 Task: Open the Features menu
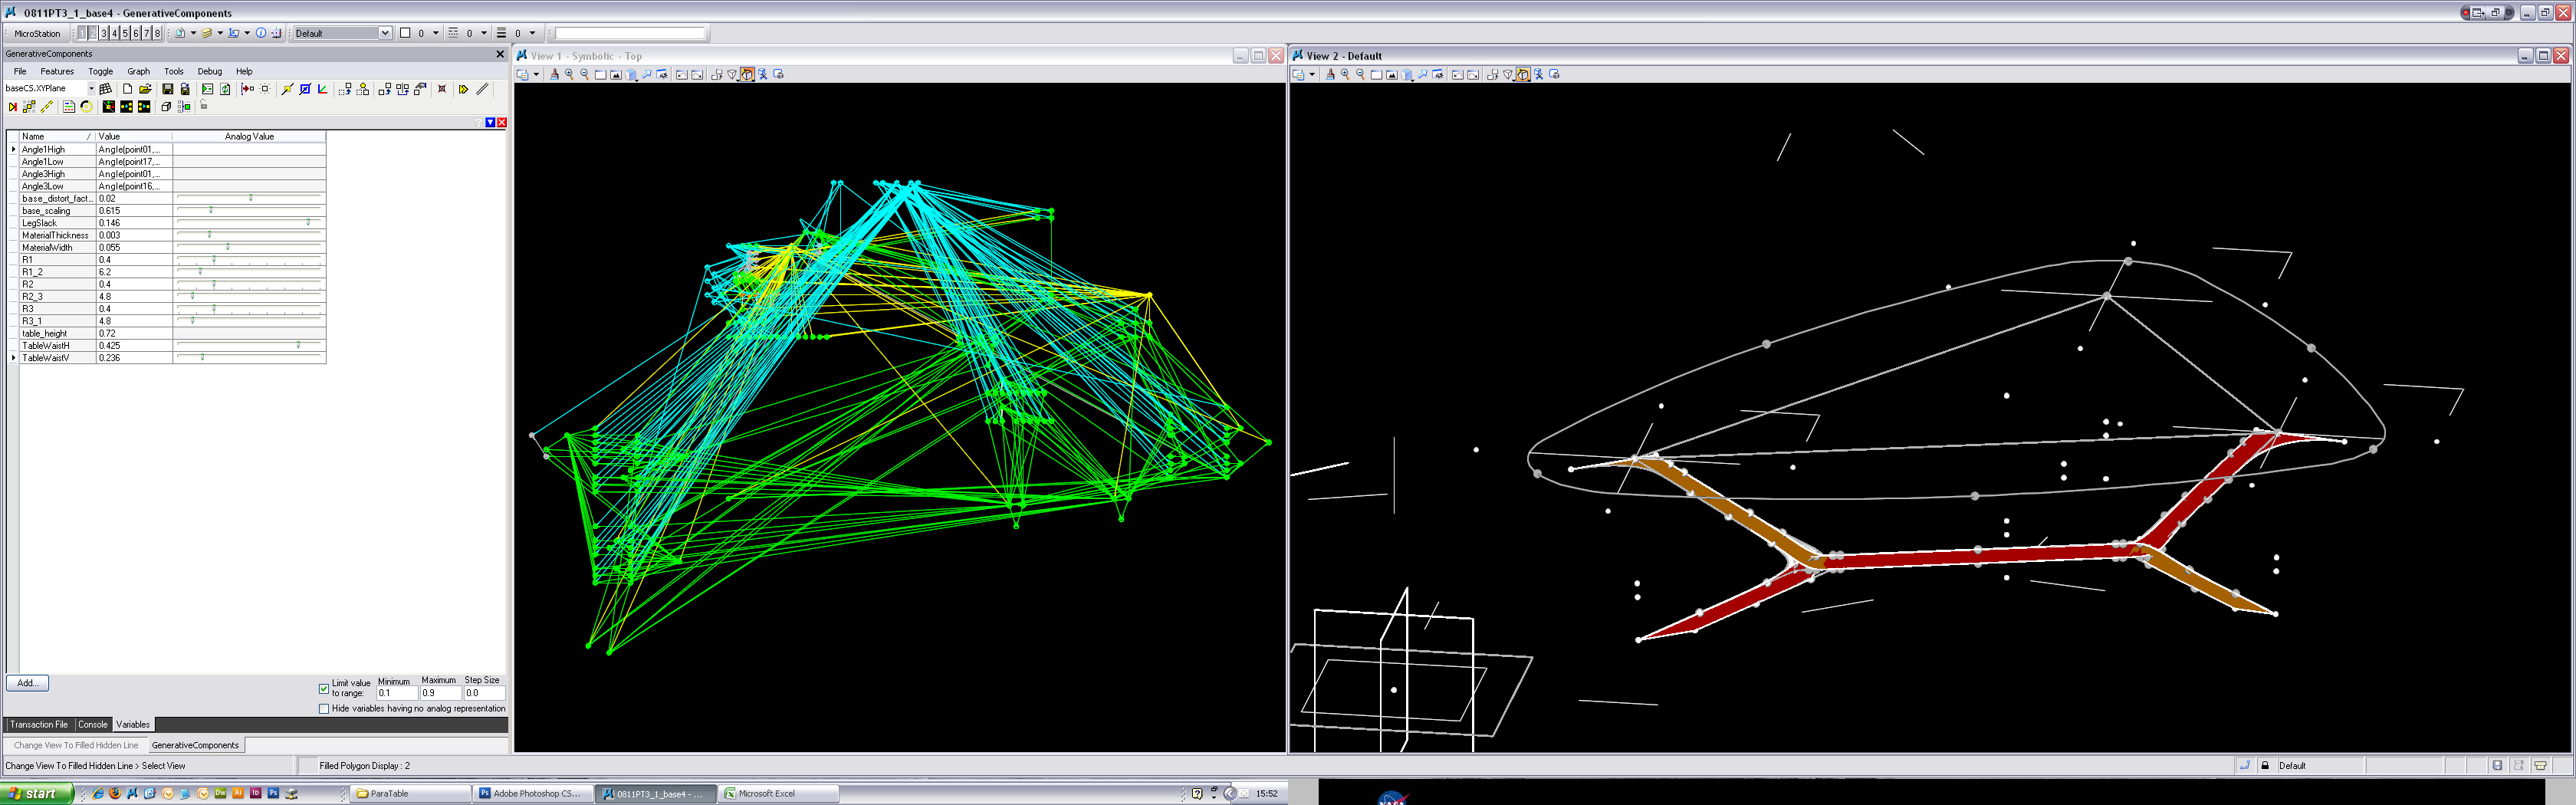(57, 72)
